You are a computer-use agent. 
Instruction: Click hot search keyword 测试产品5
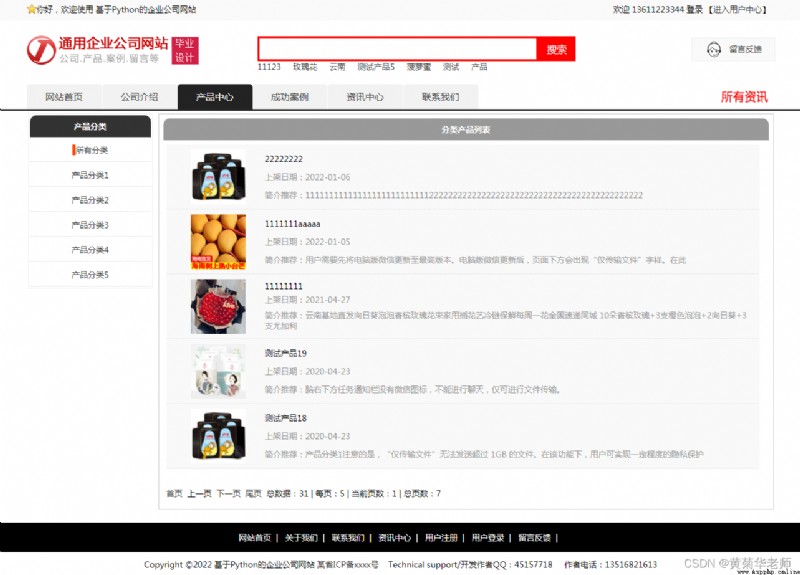pos(376,67)
